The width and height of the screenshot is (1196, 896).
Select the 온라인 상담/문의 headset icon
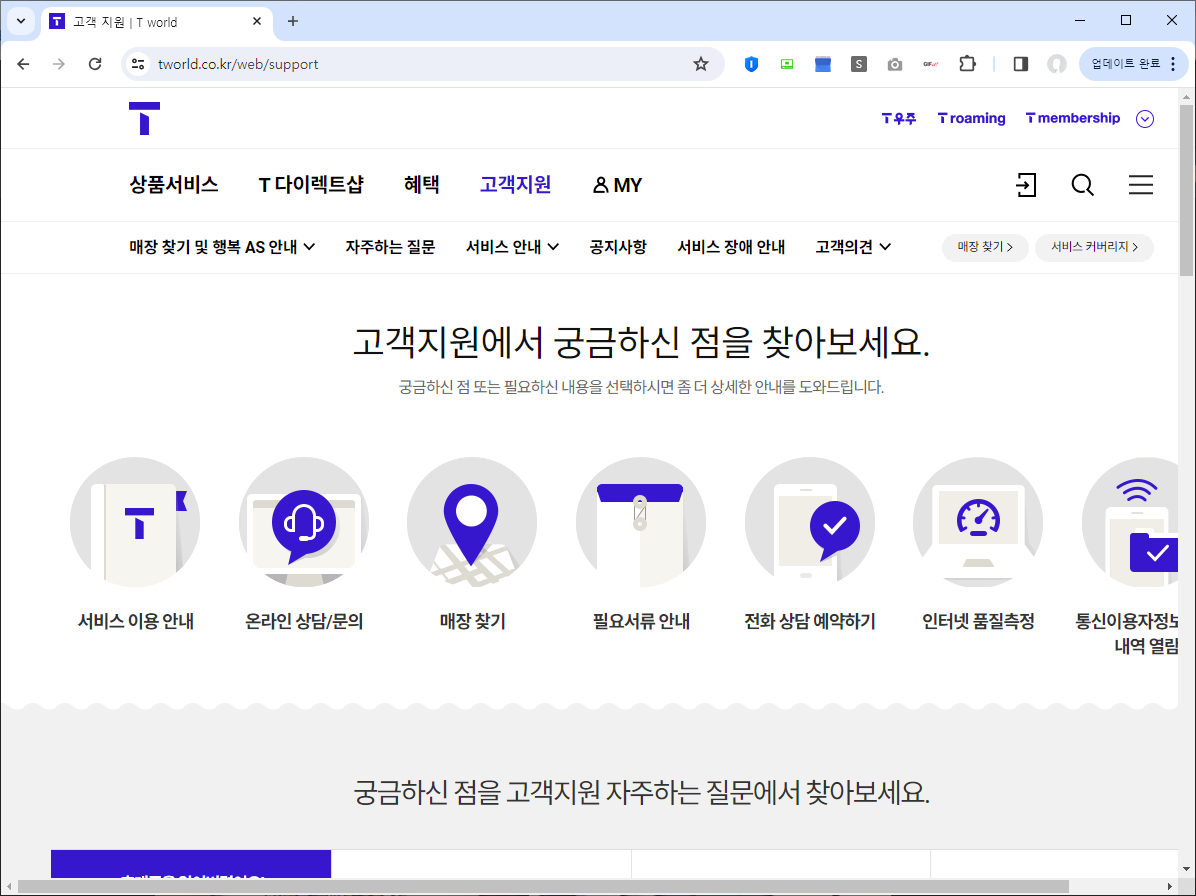click(x=303, y=521)
